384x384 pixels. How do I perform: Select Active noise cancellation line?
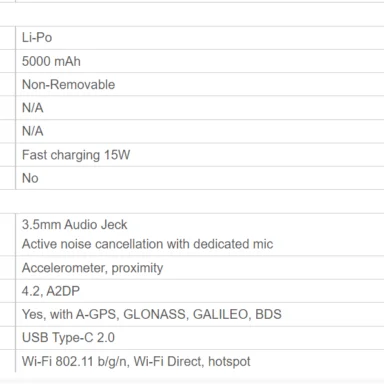pyautogui.click(x=147, y=244)
